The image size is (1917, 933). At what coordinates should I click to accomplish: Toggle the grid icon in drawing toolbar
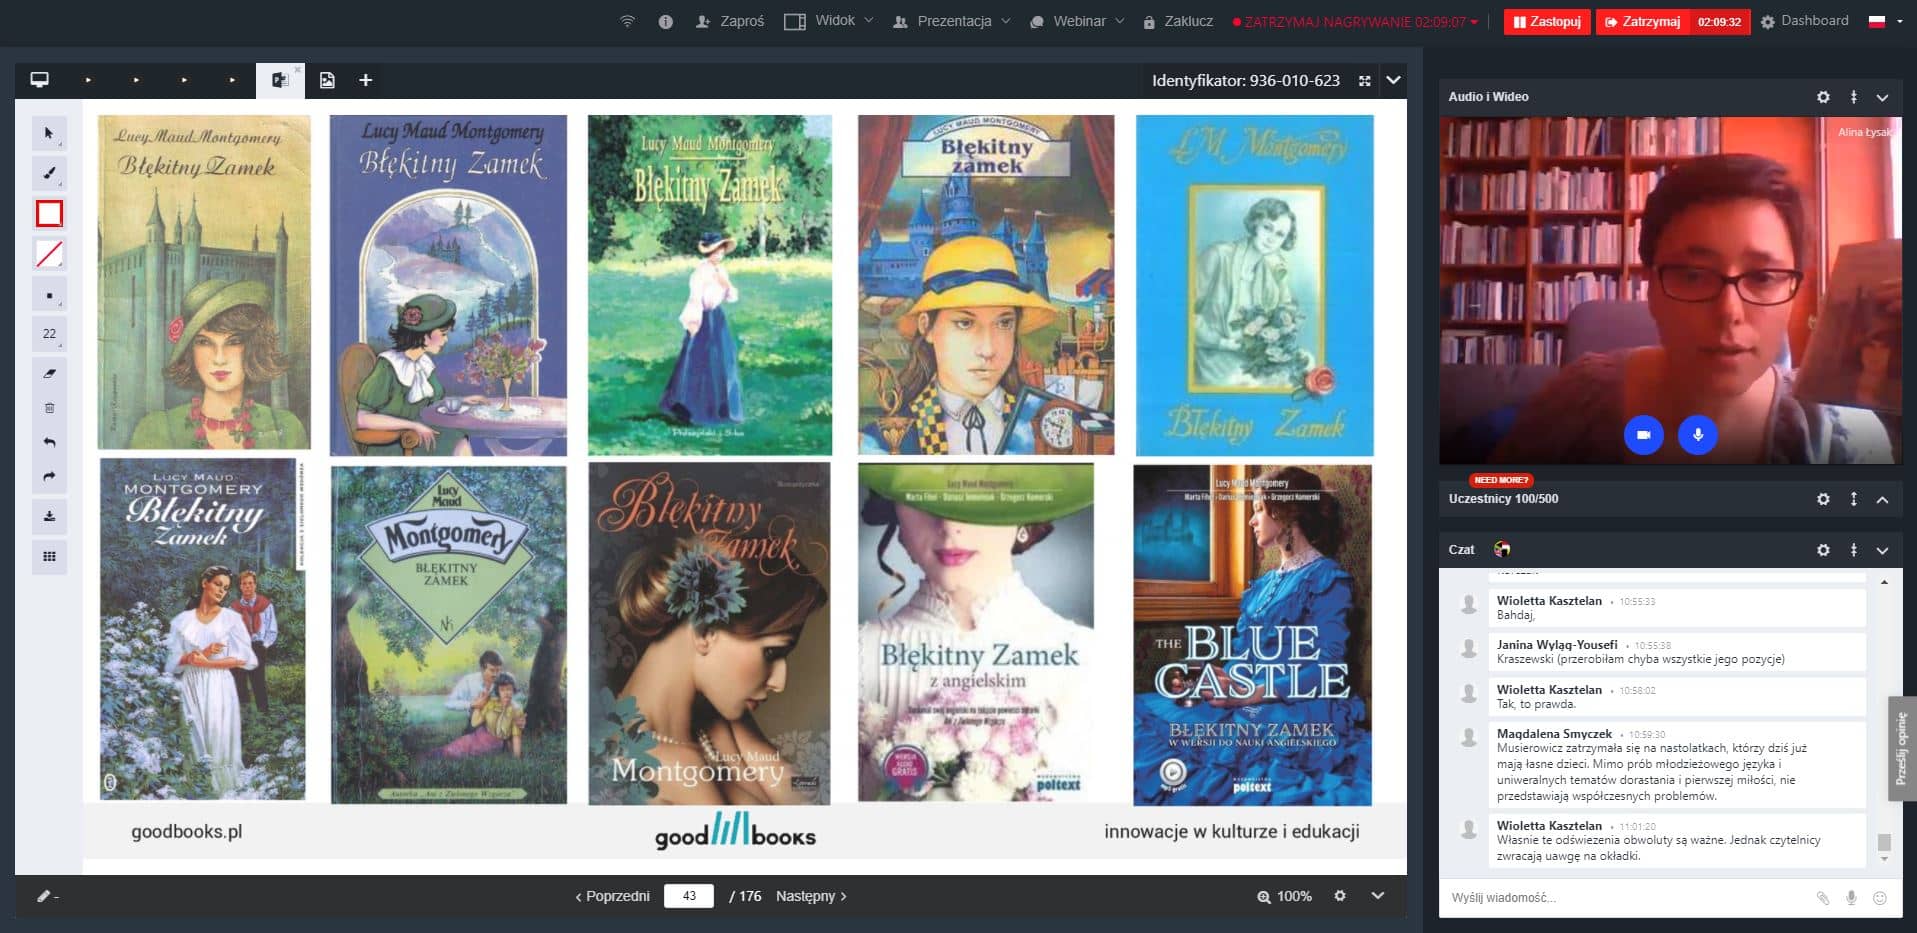[49, 557]
